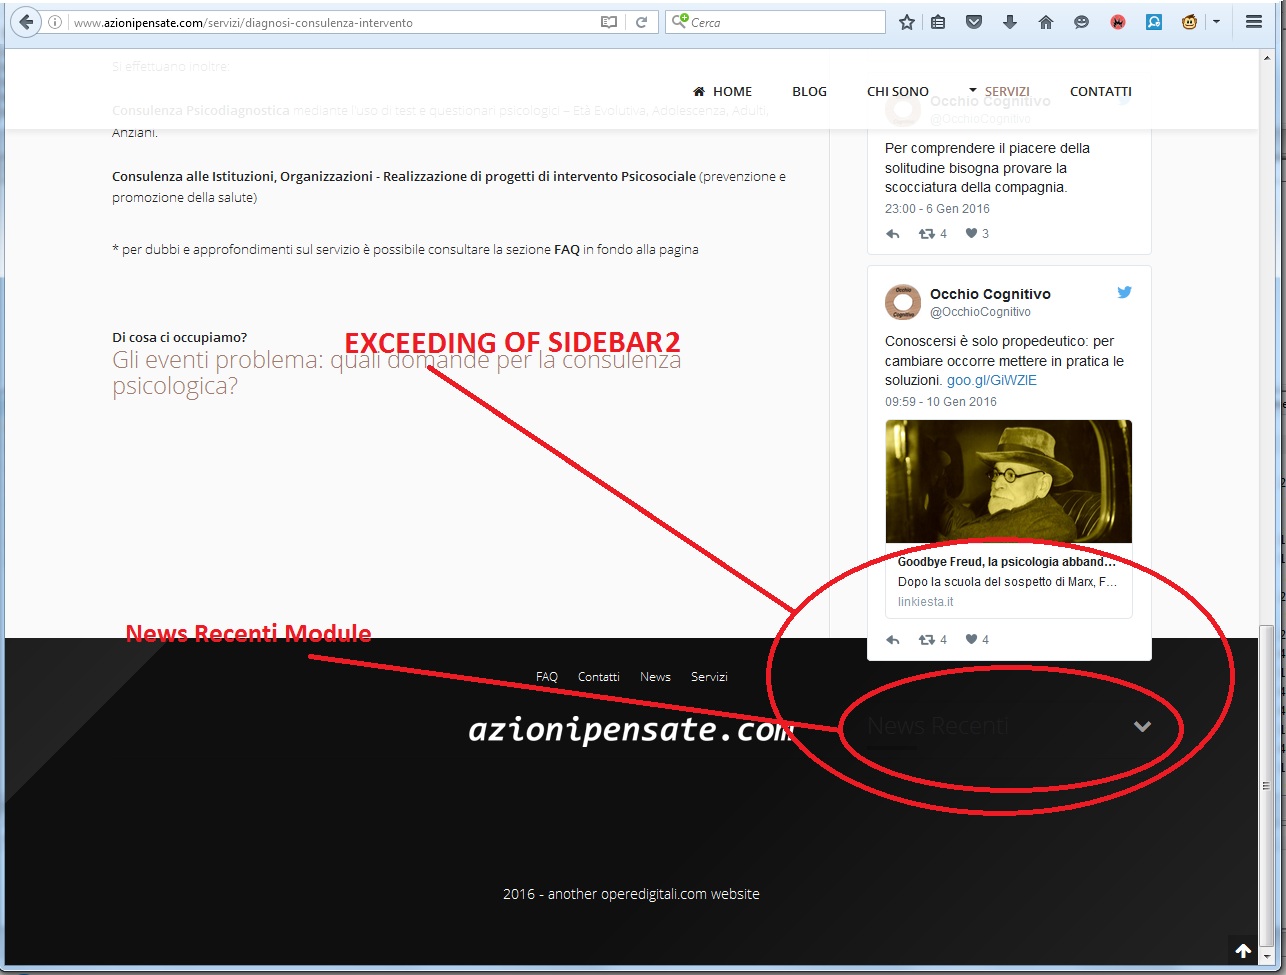Open the CHI SONO menu item

pos(897,91)
